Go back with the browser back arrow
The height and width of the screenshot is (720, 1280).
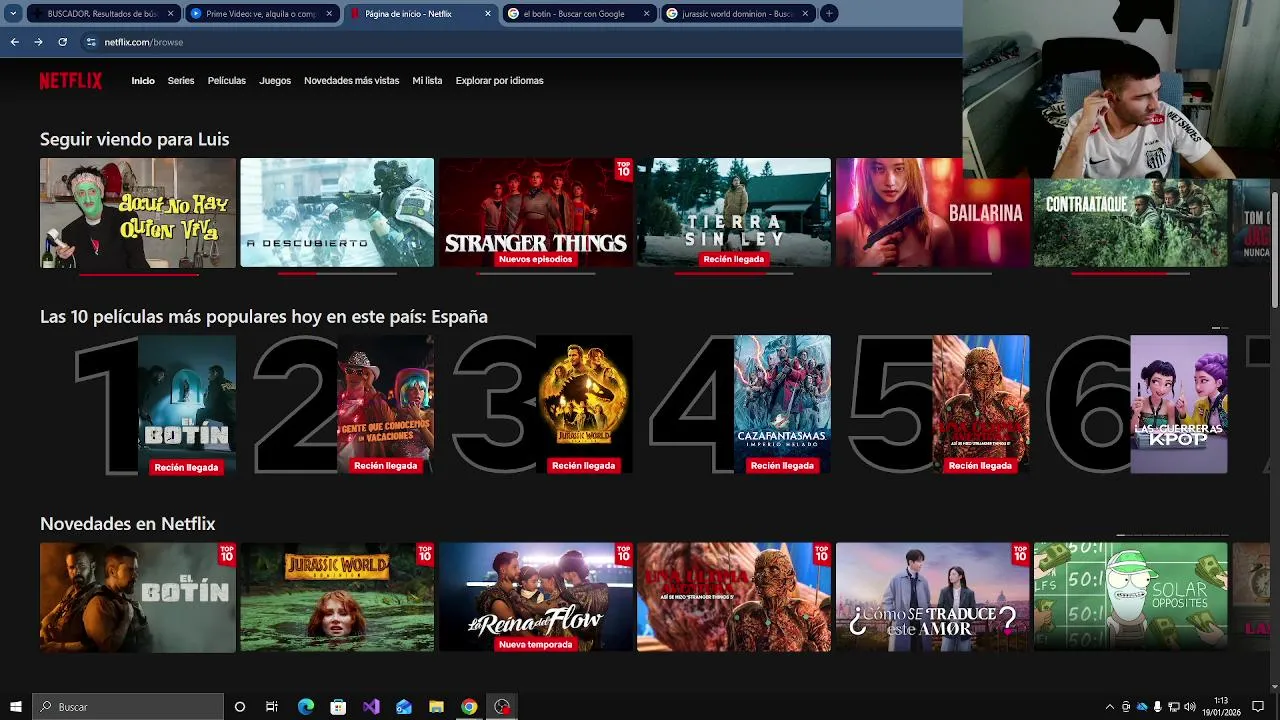tap(14, 42)
